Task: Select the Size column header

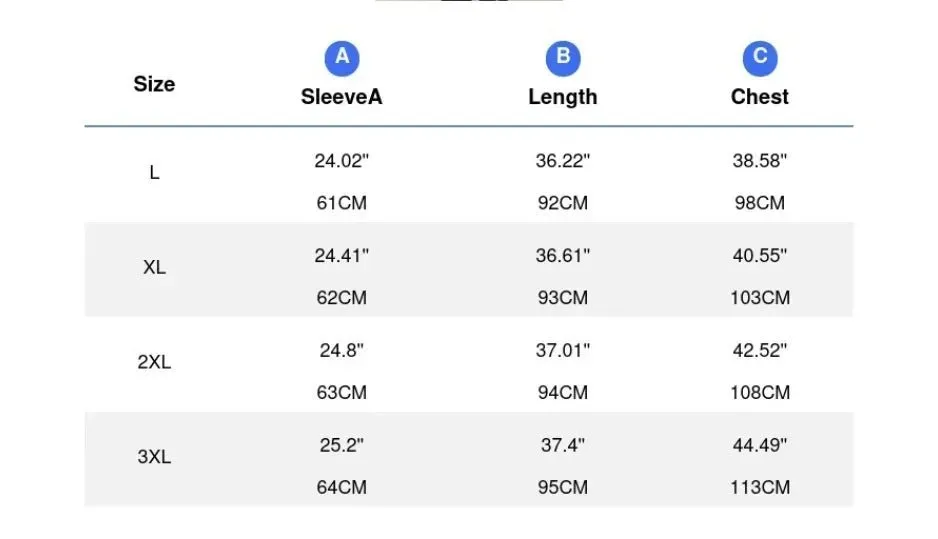Action: coord(154,84)
